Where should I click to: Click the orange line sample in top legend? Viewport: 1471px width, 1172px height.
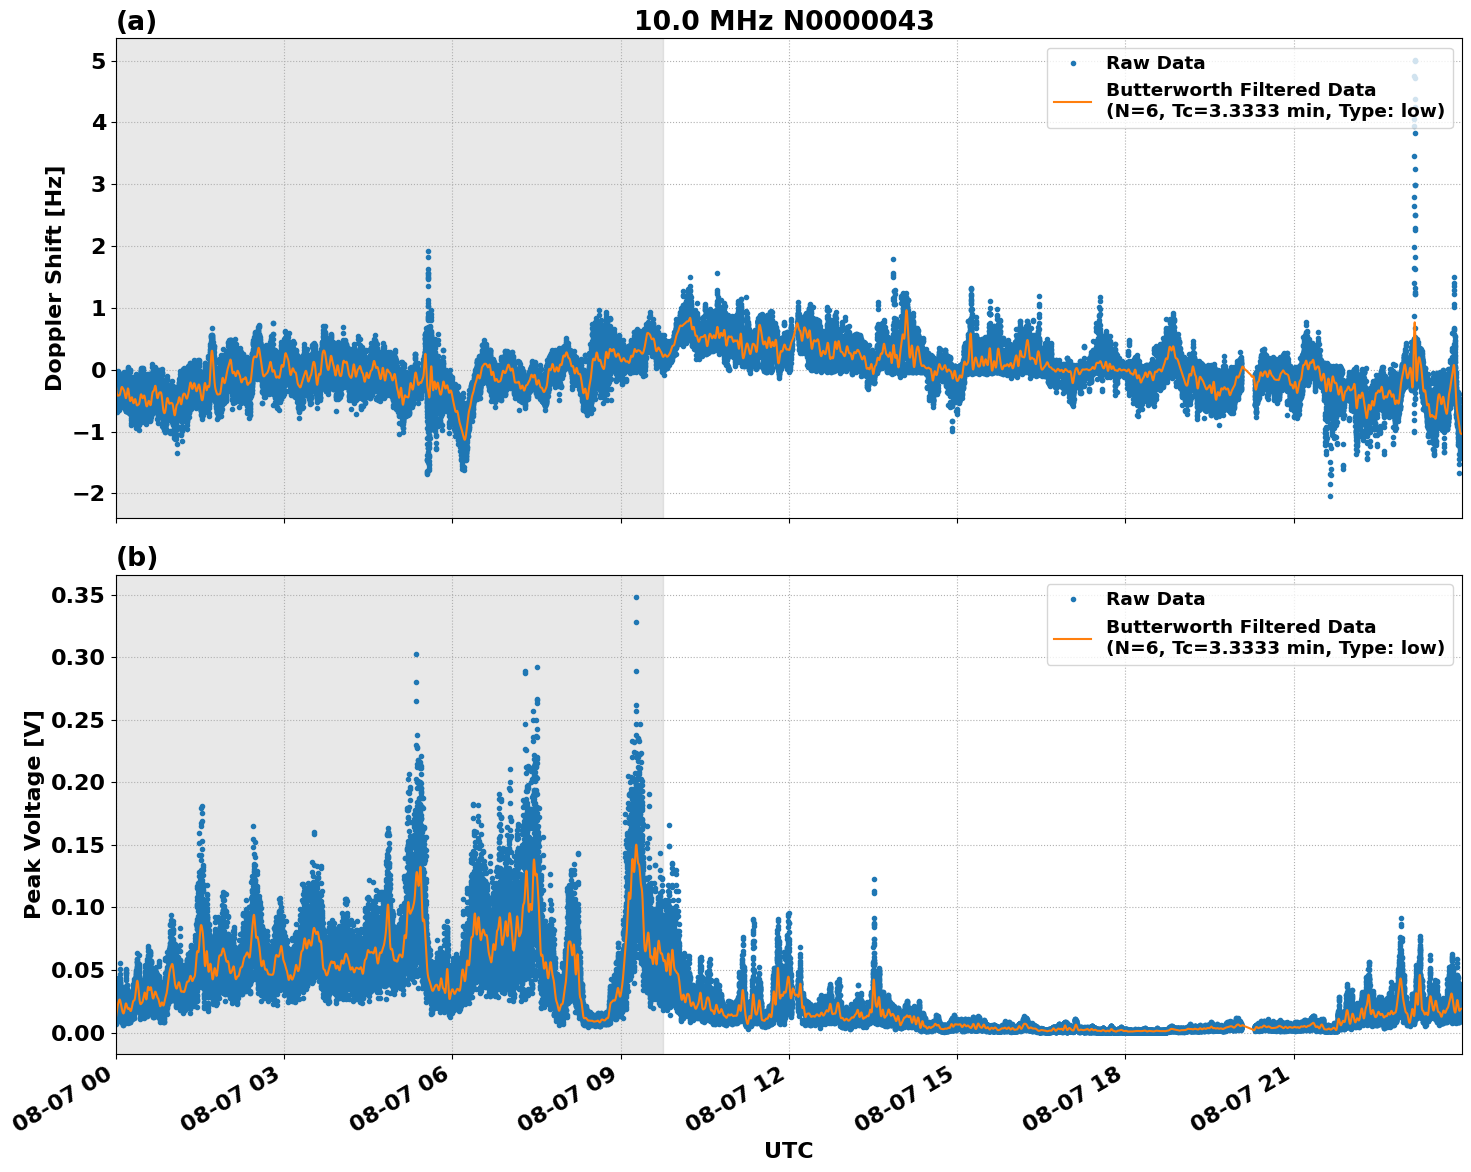pos(1073,103)
